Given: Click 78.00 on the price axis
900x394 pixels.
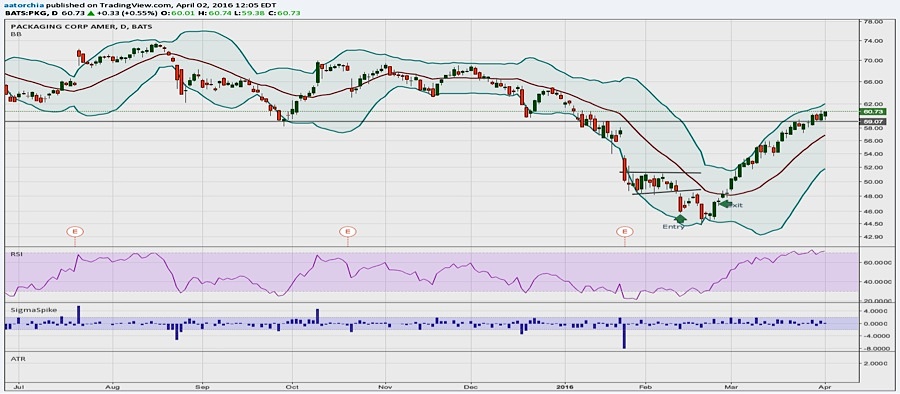Looking at the screenshot, I should [x=874, y=21].
